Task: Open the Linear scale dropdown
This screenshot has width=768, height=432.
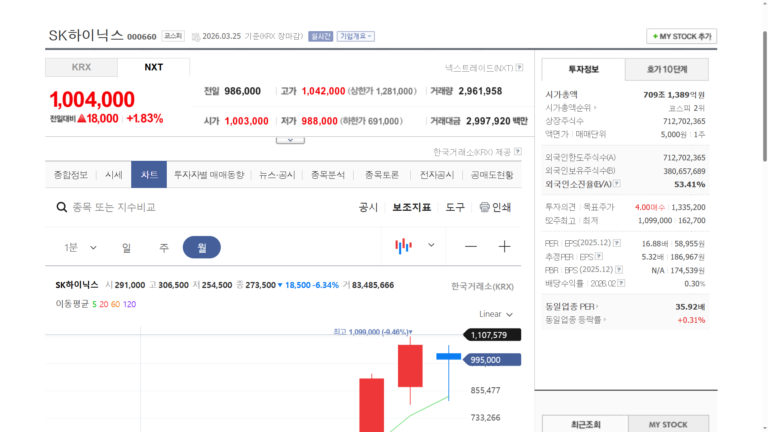Action: click(x=496, y=314)
